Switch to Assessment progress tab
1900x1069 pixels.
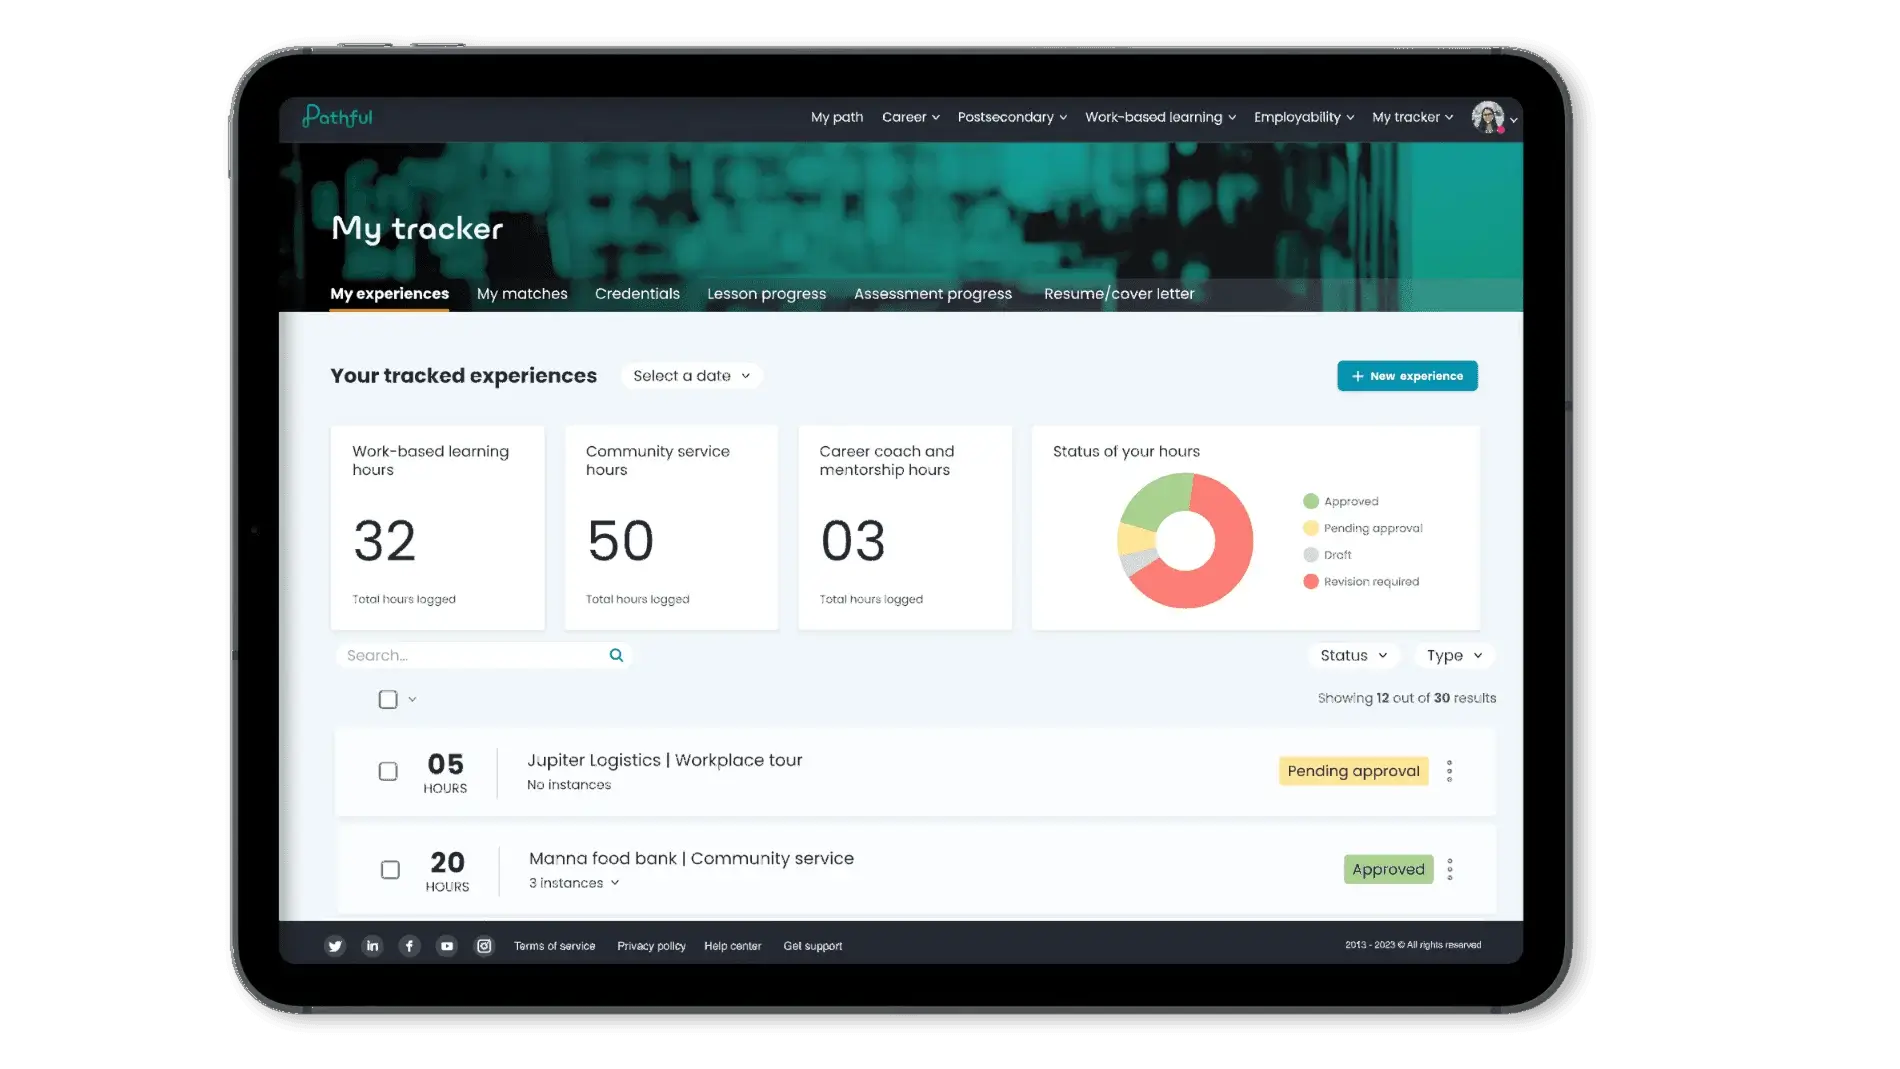click(932, 294)
